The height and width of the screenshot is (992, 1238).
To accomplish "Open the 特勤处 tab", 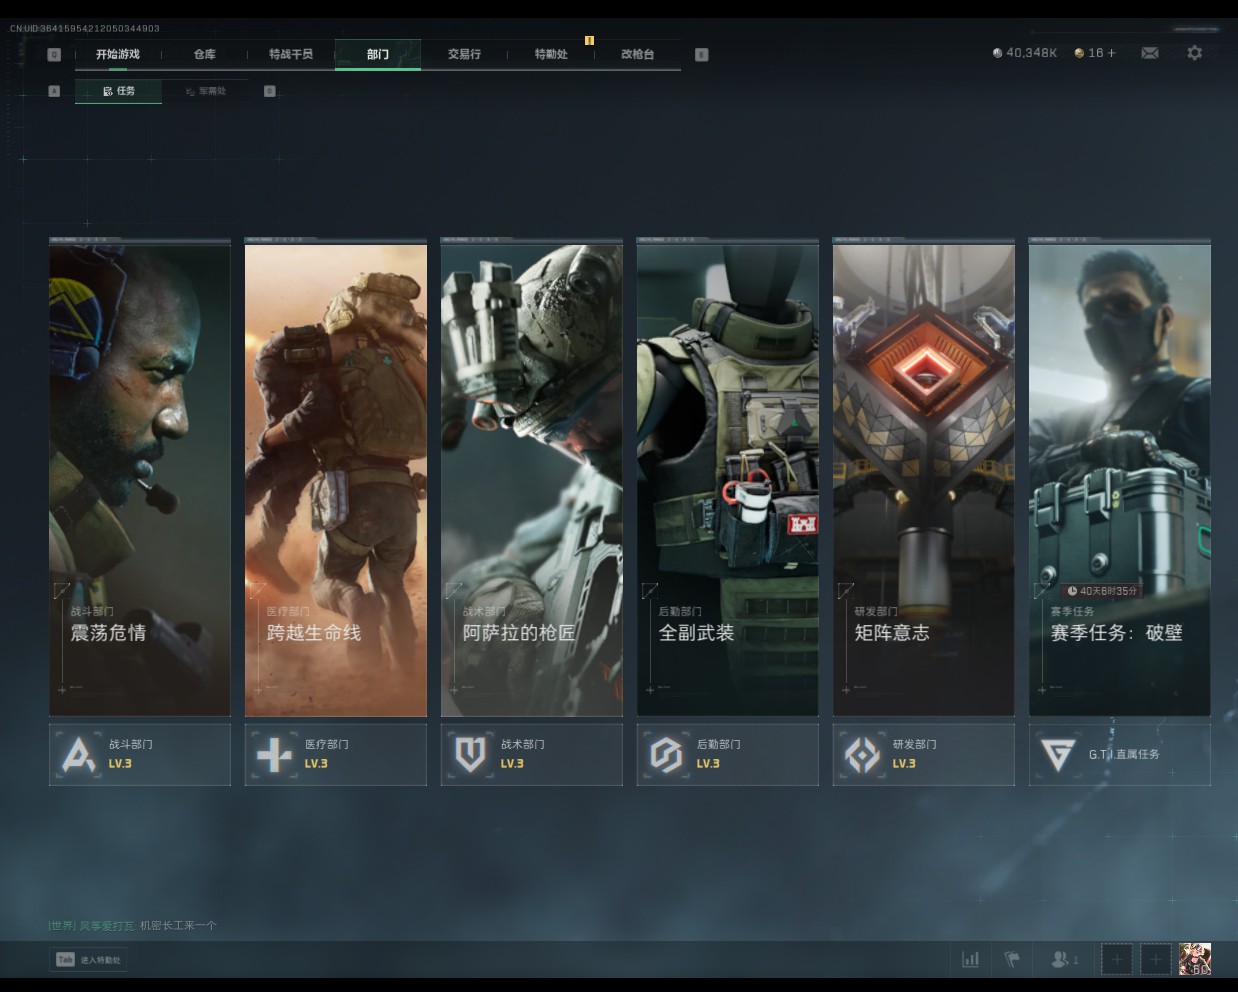I will (x=551, y=54).
